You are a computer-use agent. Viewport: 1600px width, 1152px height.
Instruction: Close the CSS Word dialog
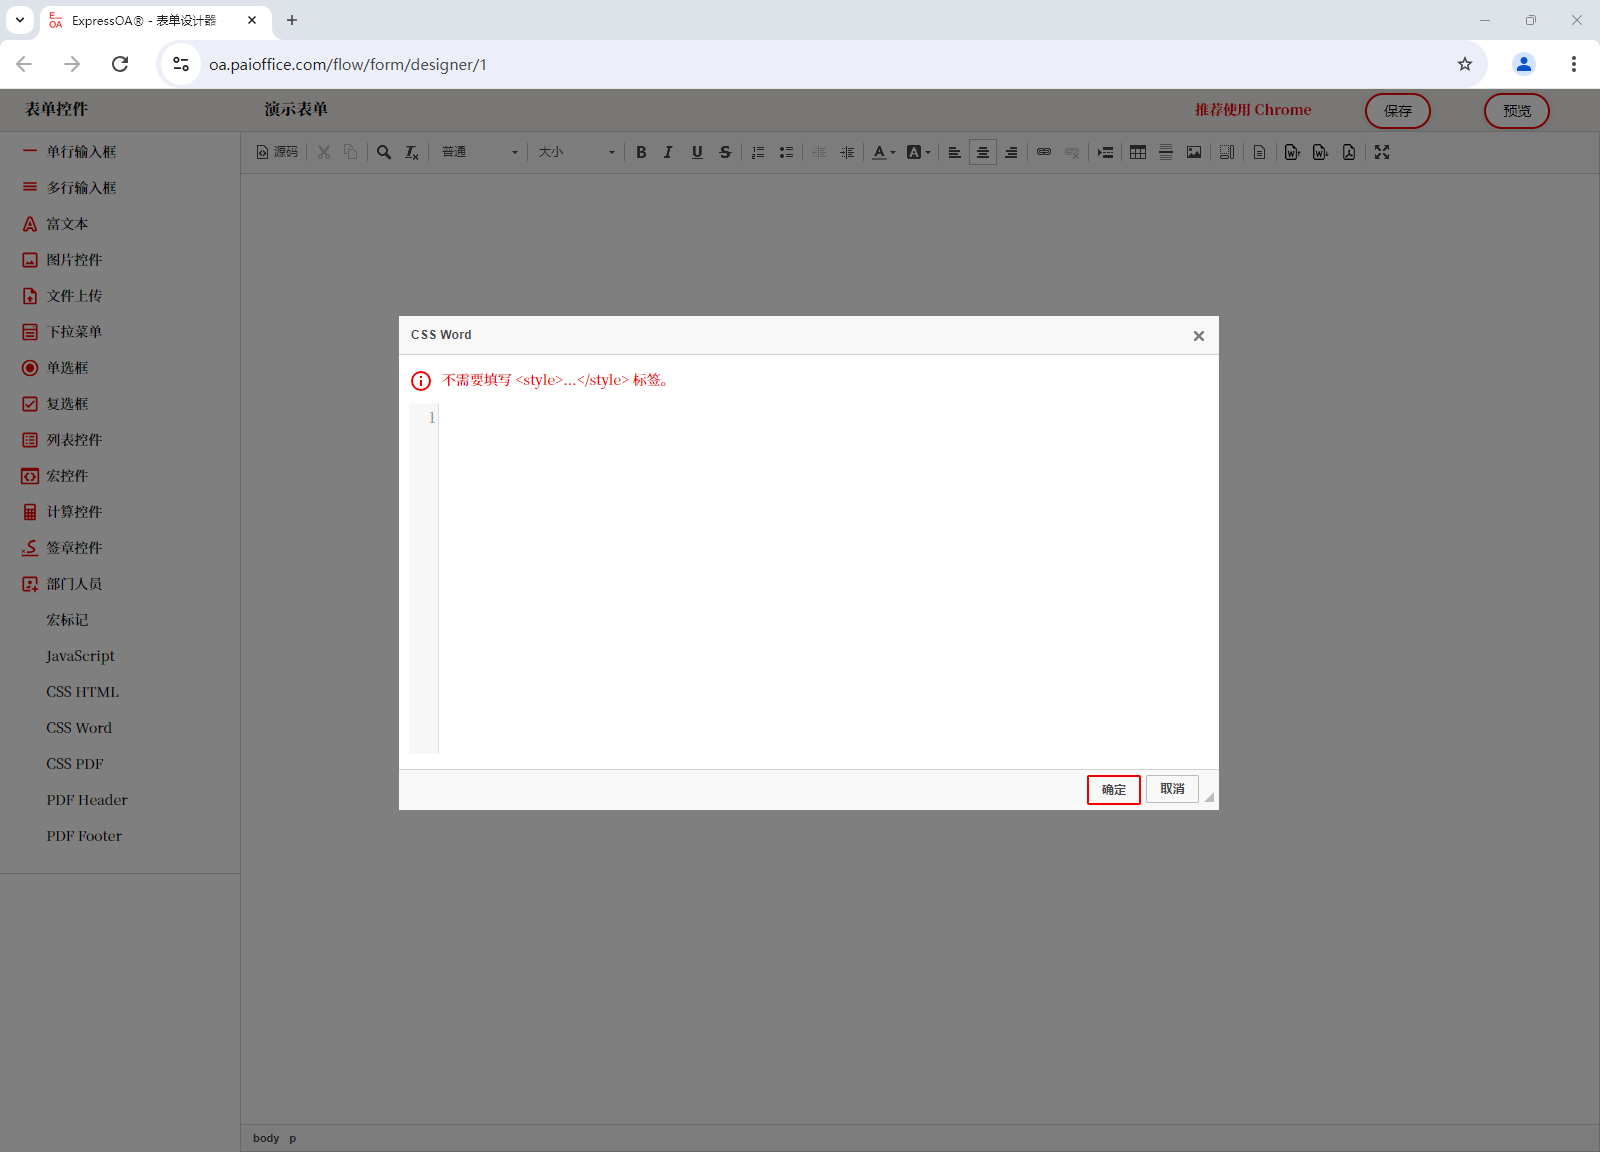1199,336
